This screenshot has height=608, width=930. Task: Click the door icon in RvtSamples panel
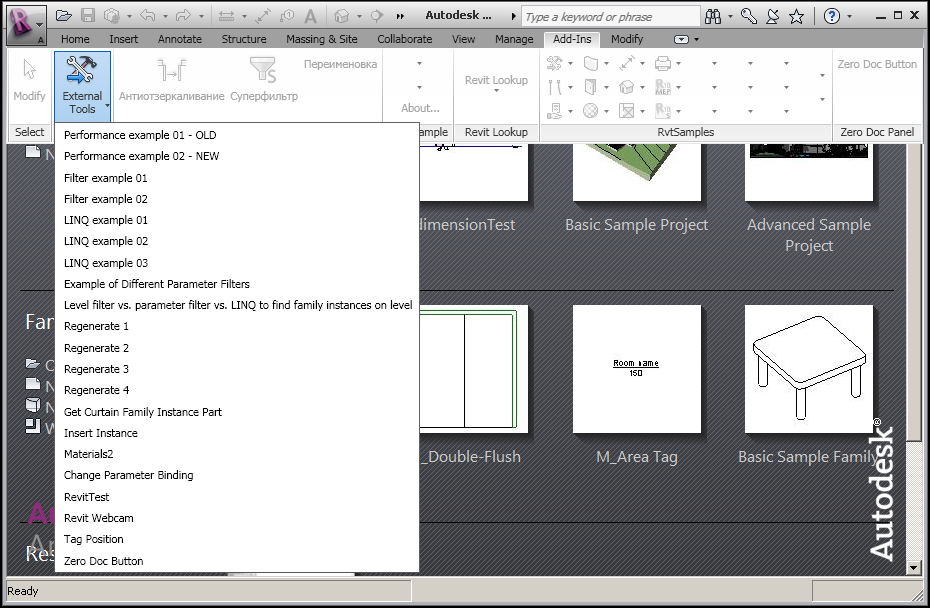click(x=591, y=86)
